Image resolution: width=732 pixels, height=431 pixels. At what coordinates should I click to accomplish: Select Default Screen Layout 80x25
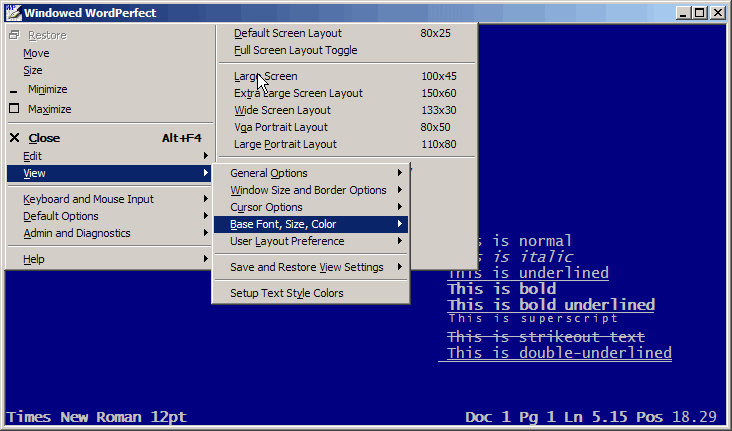click(x=285, y=33)
